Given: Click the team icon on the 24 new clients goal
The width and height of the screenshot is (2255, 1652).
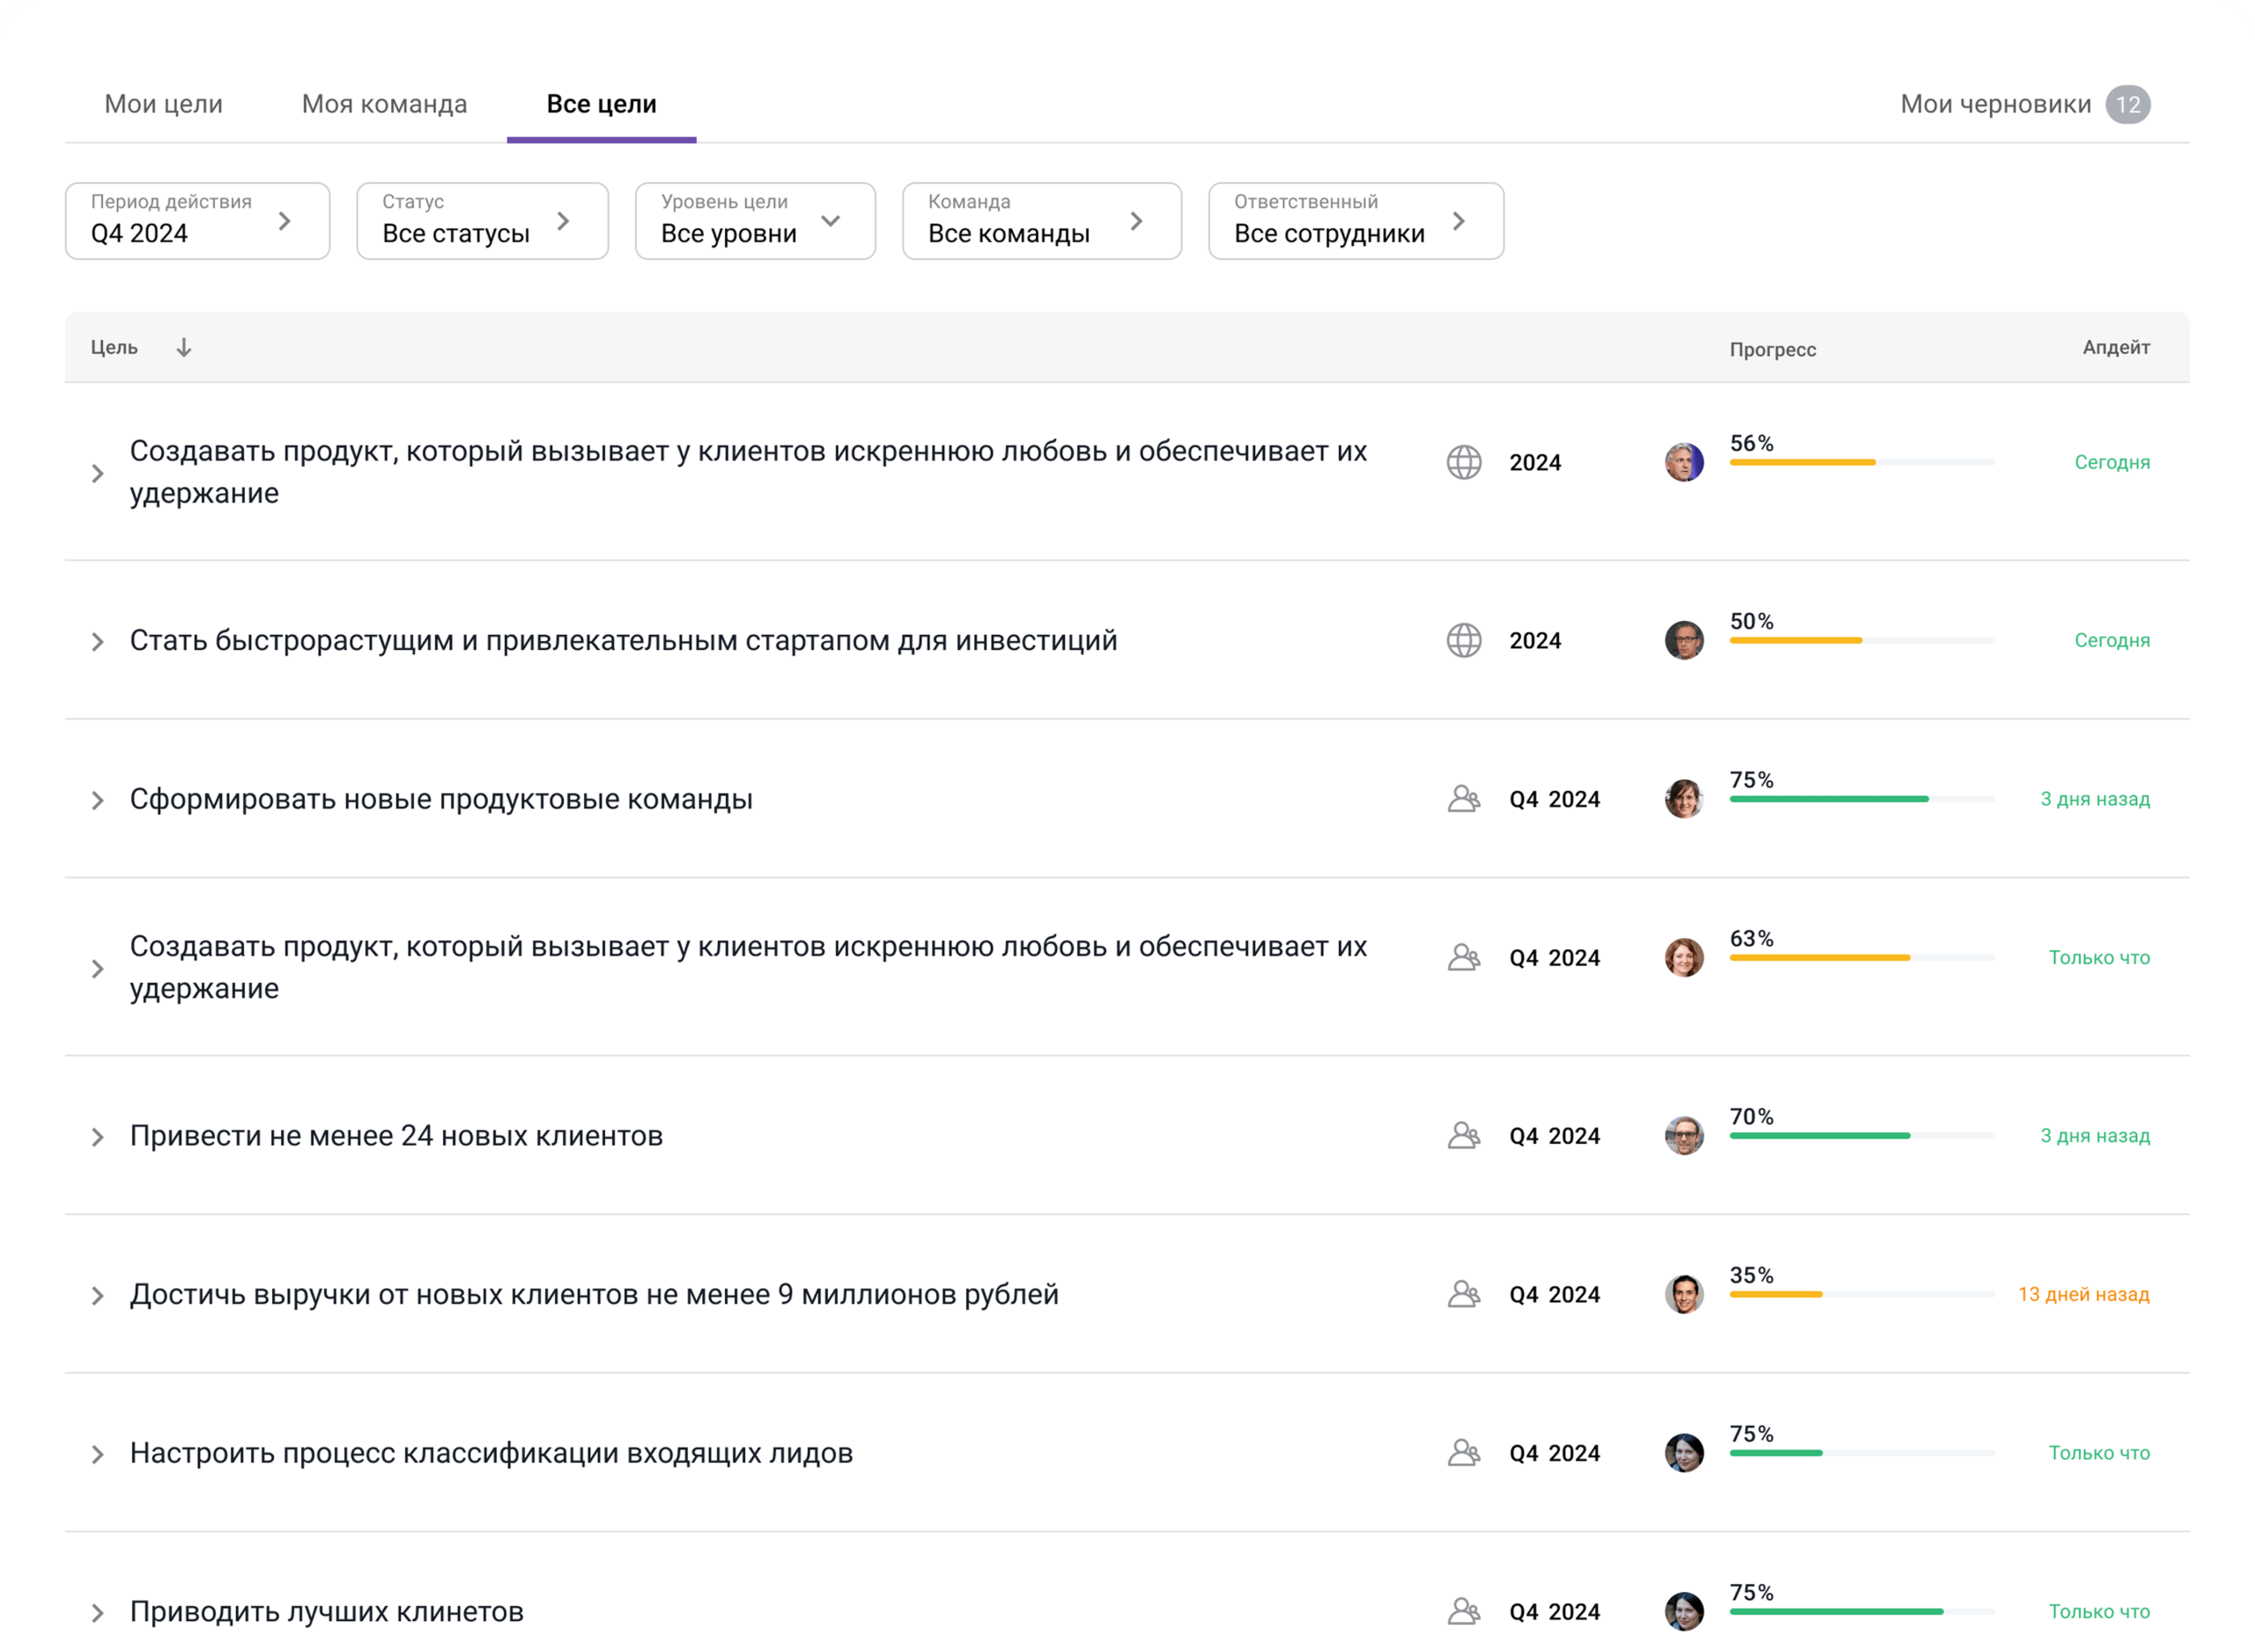Looking at the screenshot, I should [x=1465, y=1135].
